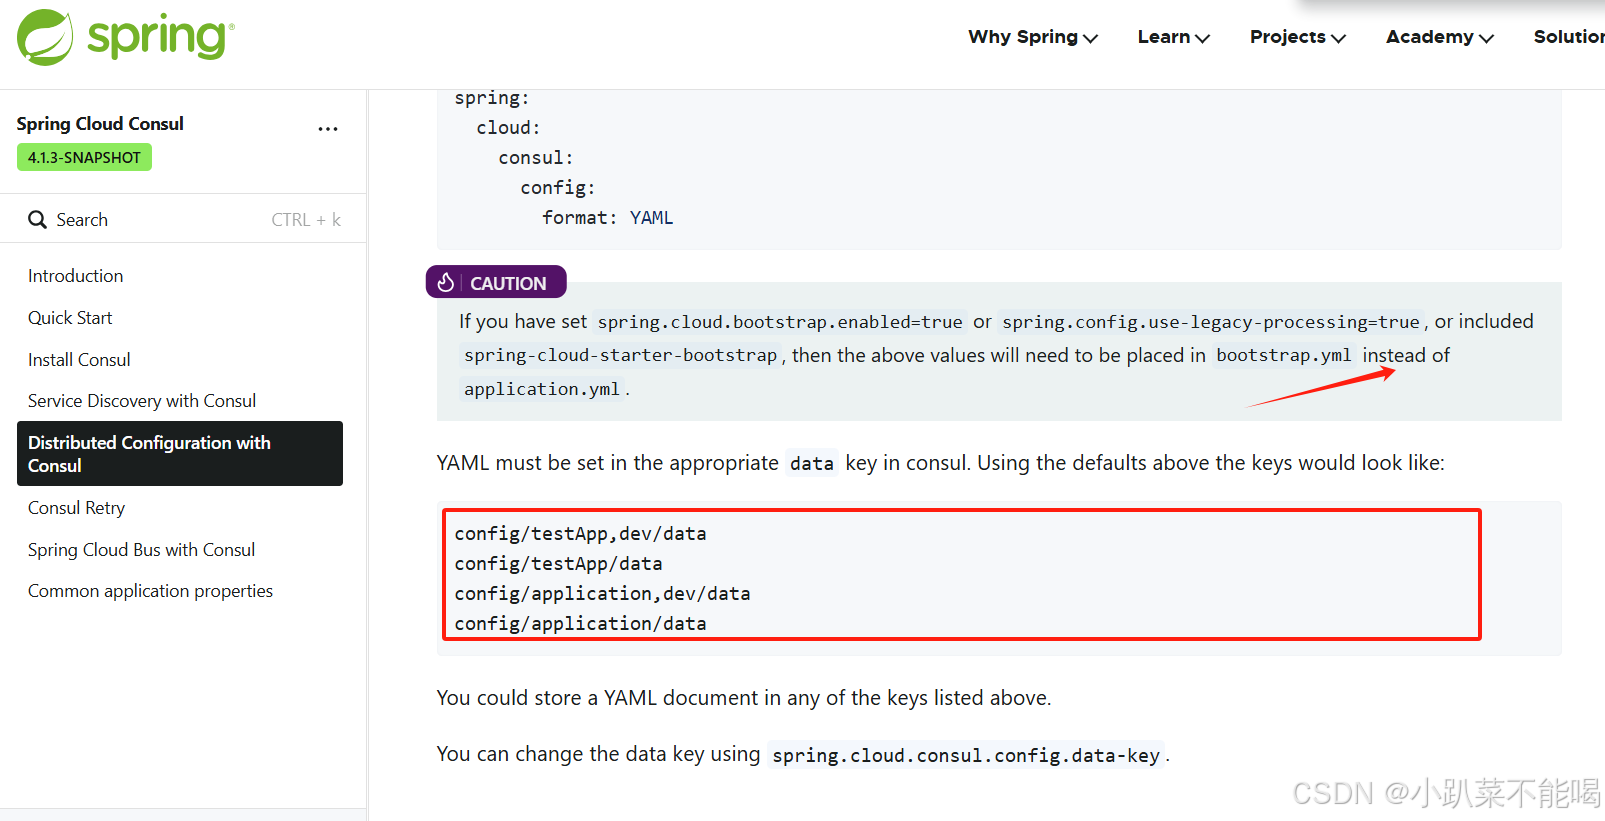Click the 'consul:' line in YAML block
Image resolution: width=1605 pixels, height=821 pixels.
pyautogui.click(x=536, y=158)
